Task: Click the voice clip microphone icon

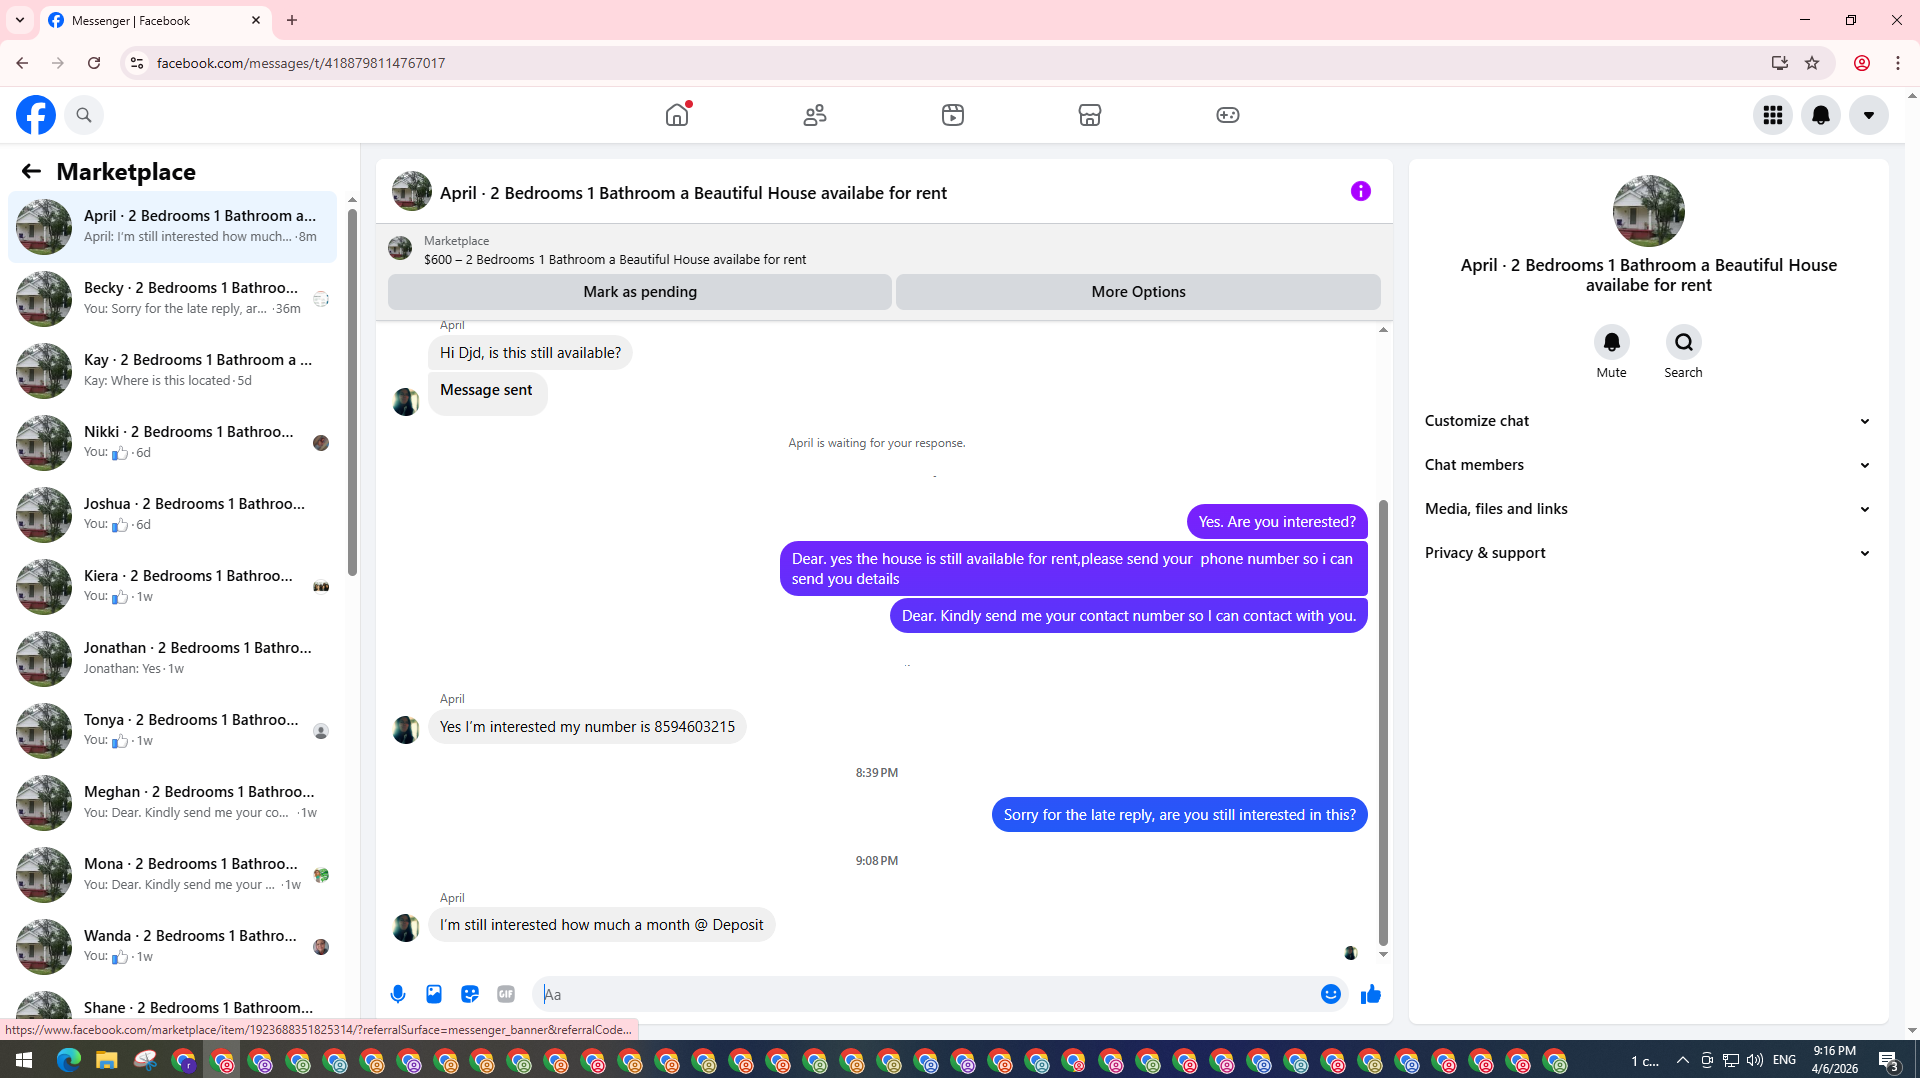Action: (x=398, y=994)
